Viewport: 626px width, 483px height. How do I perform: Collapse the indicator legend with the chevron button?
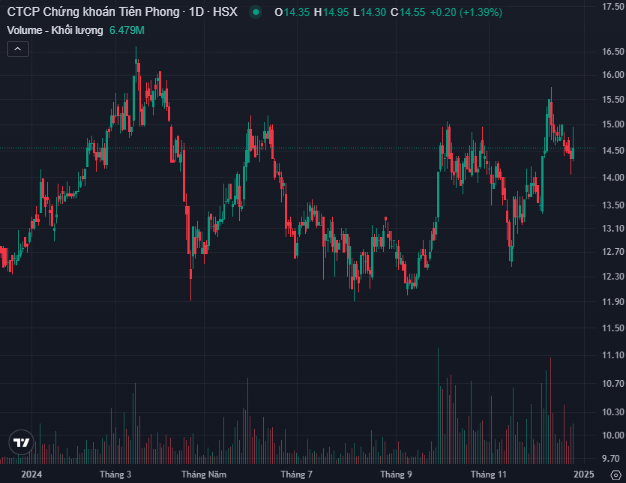pyautogui.click(x=18, y=49)
